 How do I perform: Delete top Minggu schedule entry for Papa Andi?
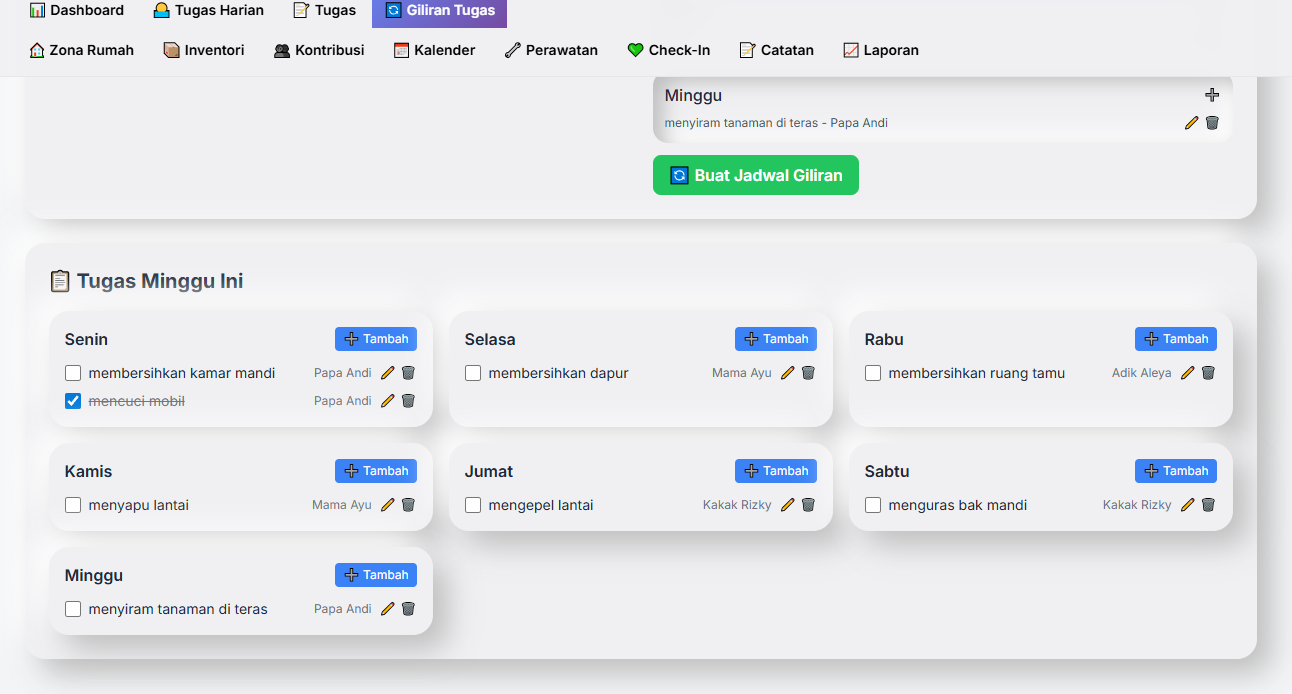click(1212, 123)
